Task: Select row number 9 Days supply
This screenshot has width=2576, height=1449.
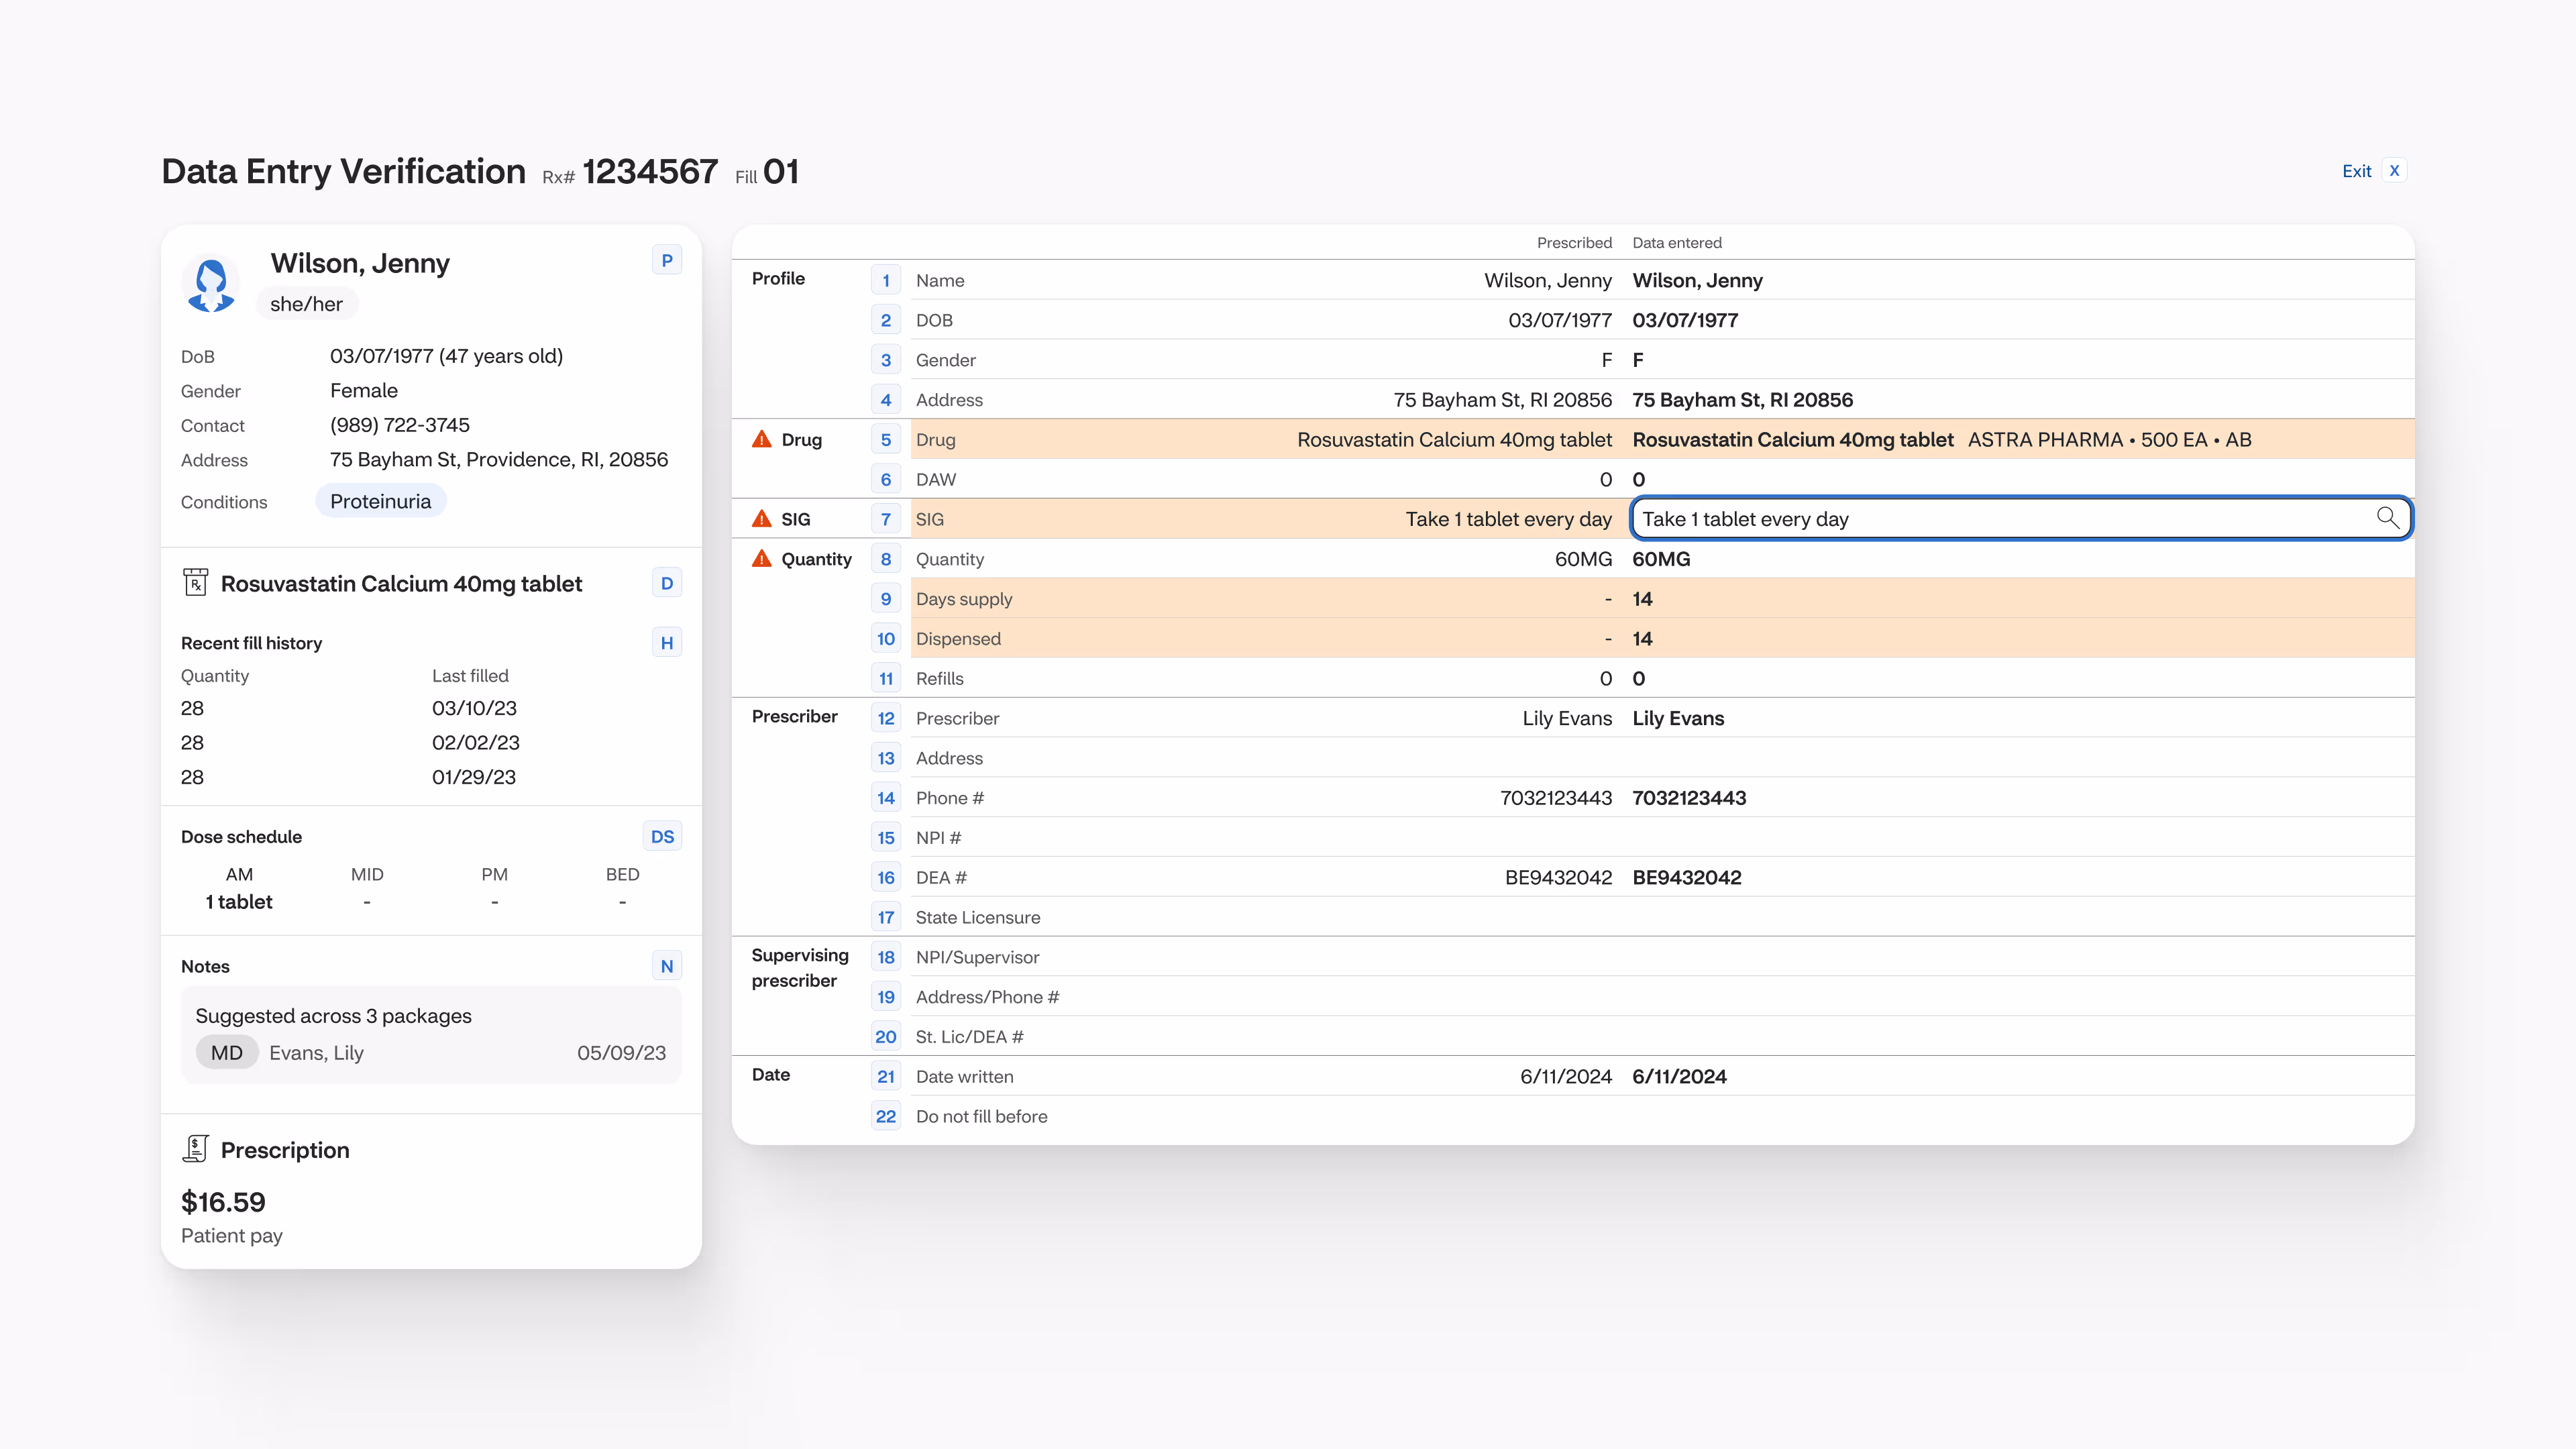Action: 885,599
